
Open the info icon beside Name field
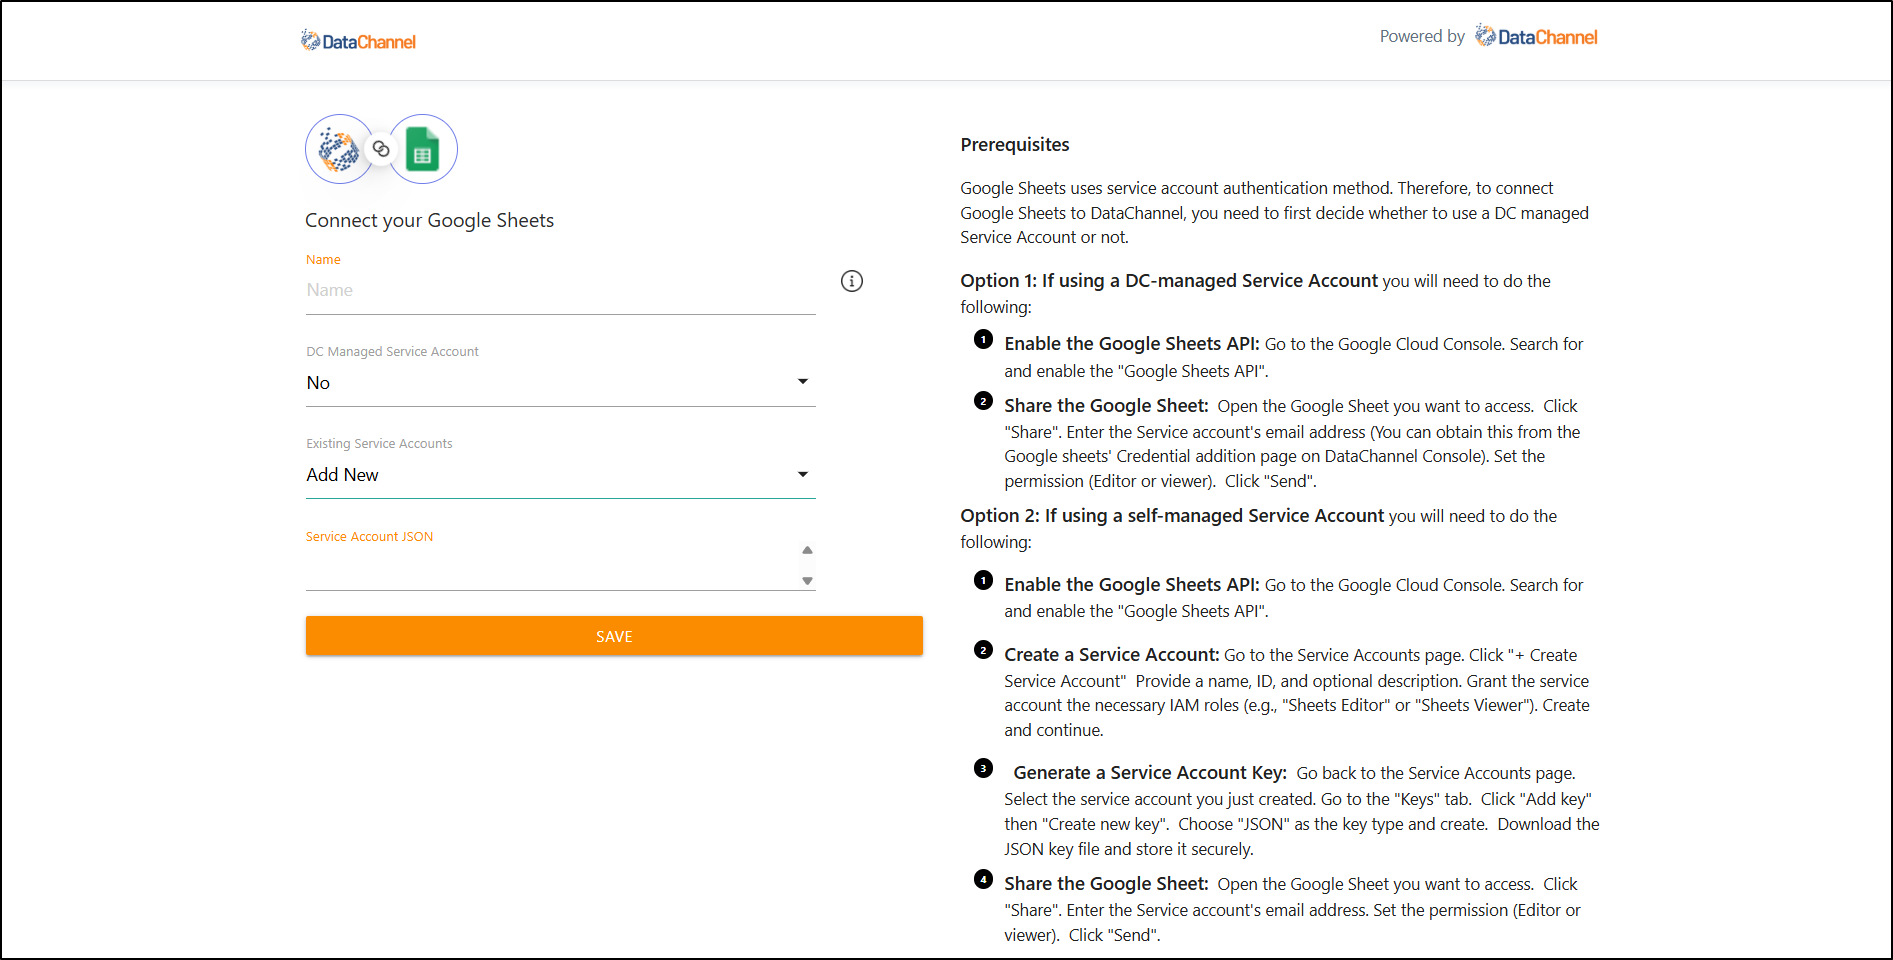click(852, 281)
